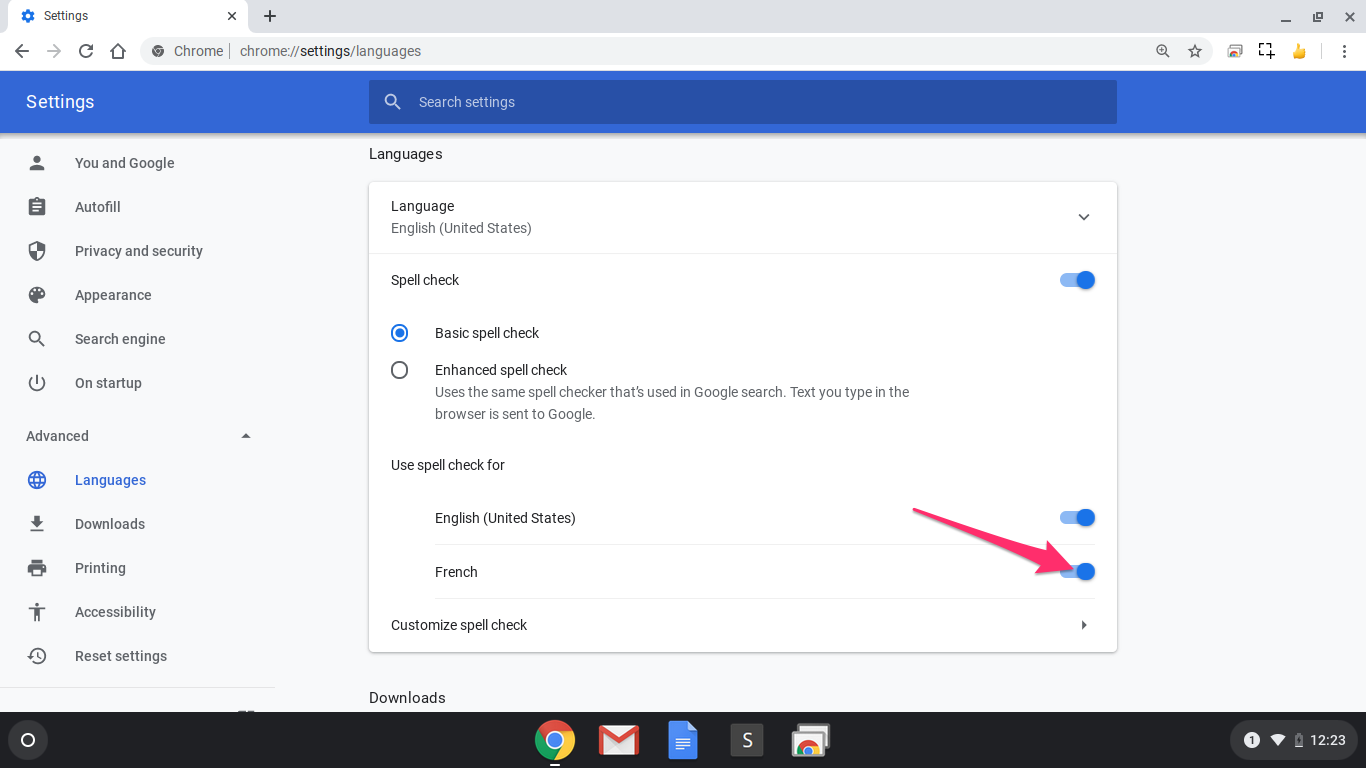Image resolution: width=1366 pixels, height=768 pixels.
Task: Open the system tray clock showing 12:23
Action: click(1327, 740)
